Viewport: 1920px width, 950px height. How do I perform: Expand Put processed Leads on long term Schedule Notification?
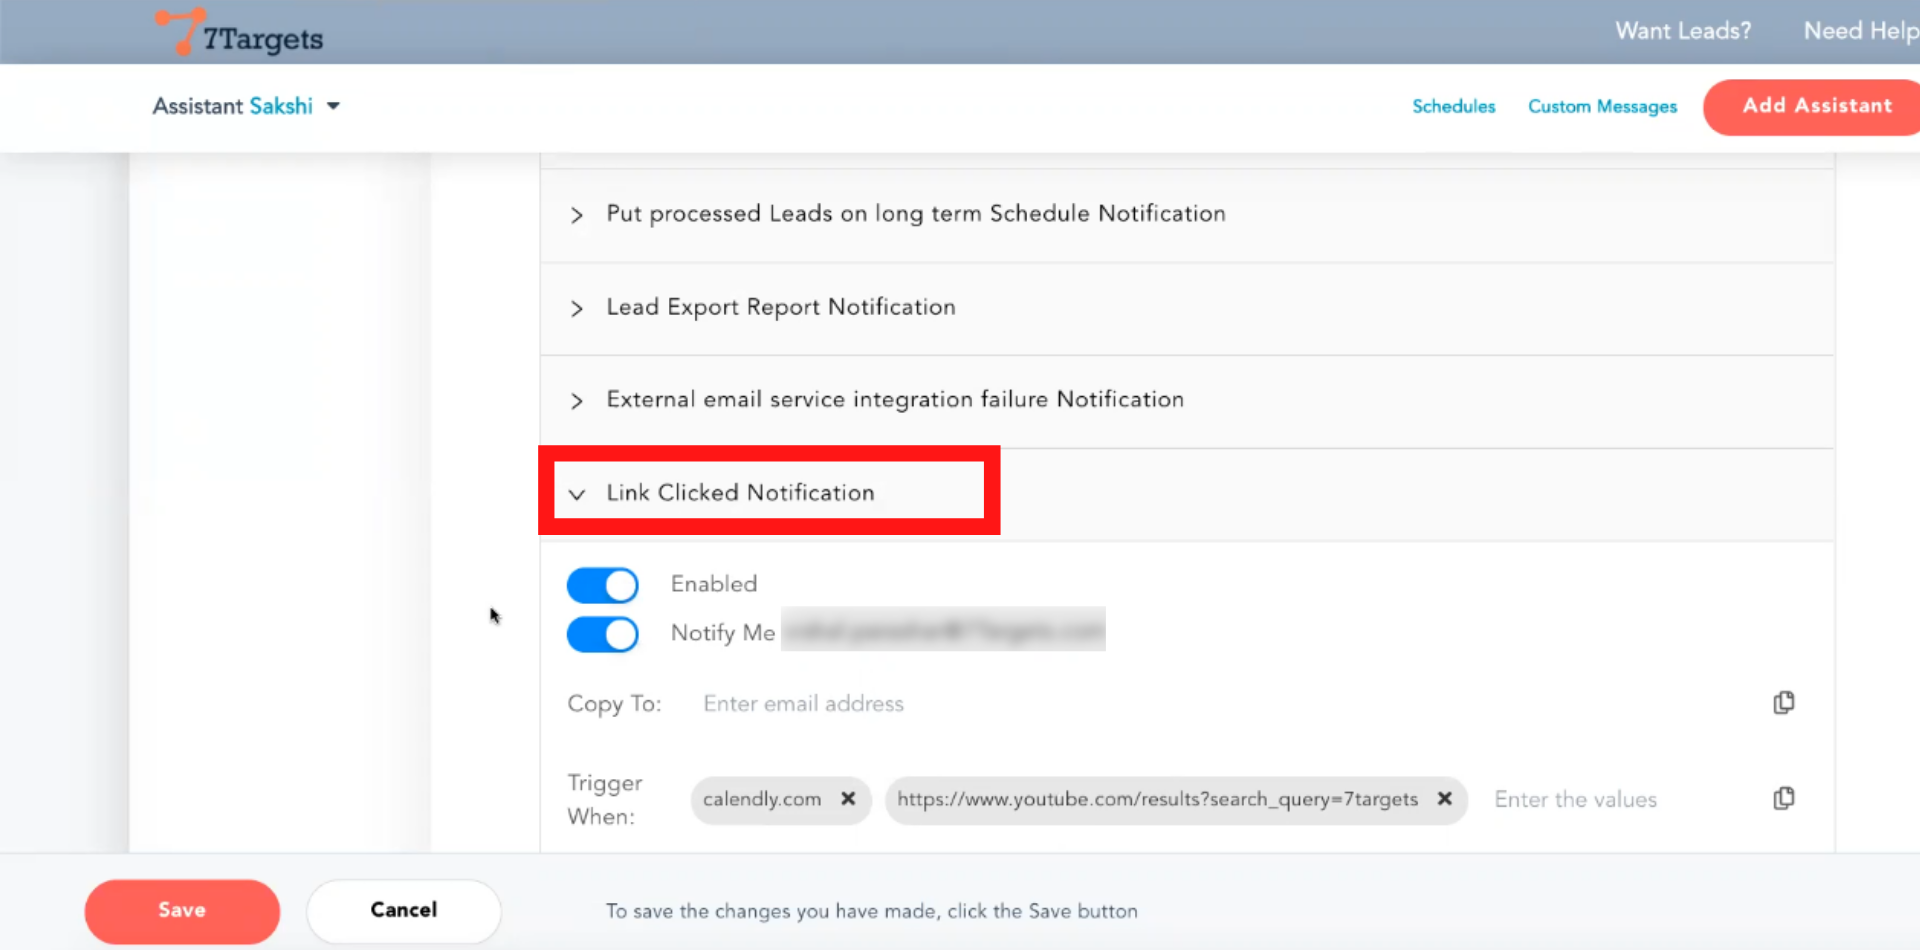pos(915,214)
